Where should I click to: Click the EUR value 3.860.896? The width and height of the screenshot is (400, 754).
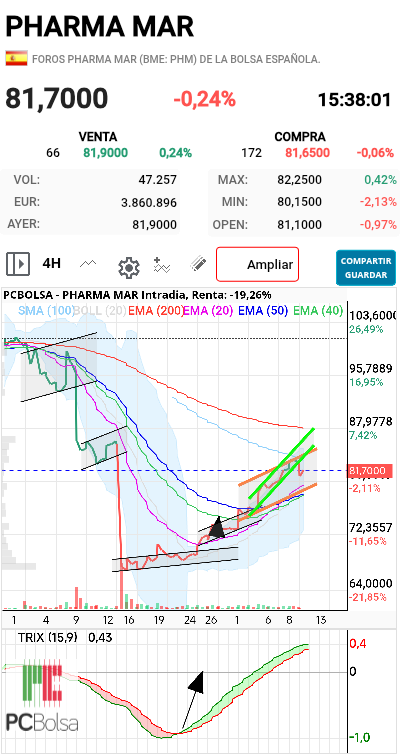click(149, 203)
